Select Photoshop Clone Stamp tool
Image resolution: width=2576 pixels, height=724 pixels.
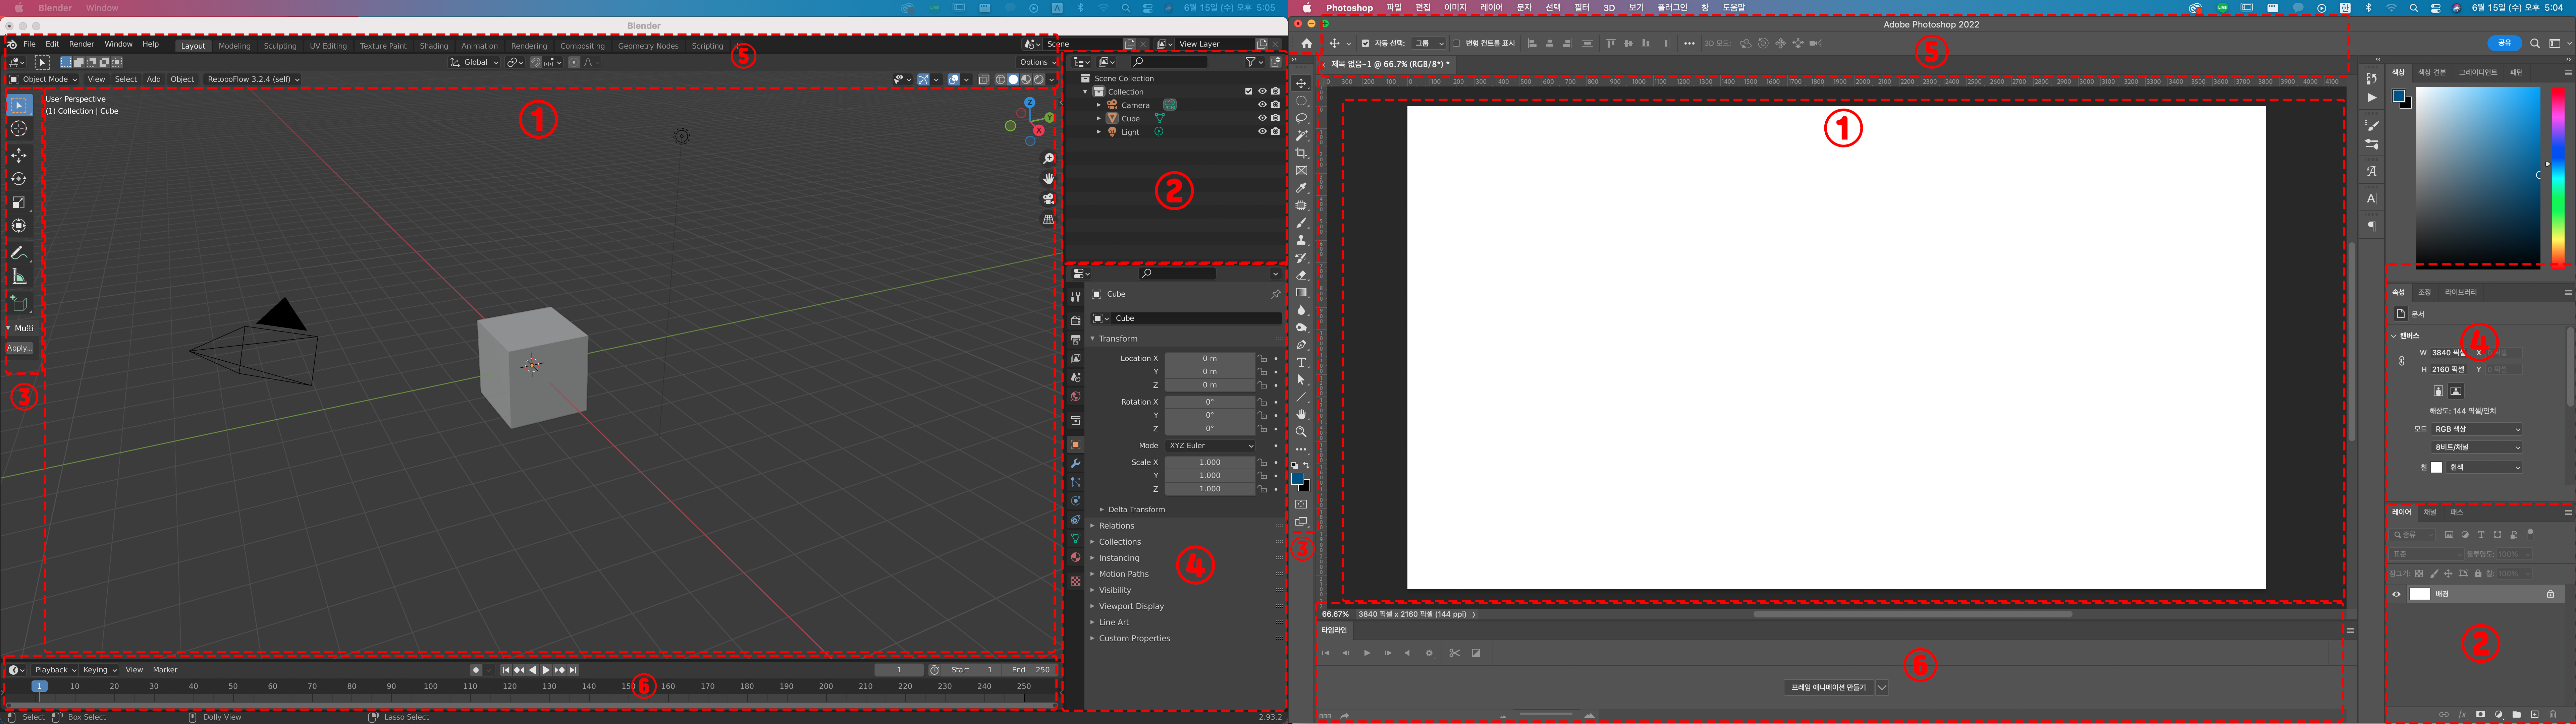pyautogui.click(x=1301, y=240)
